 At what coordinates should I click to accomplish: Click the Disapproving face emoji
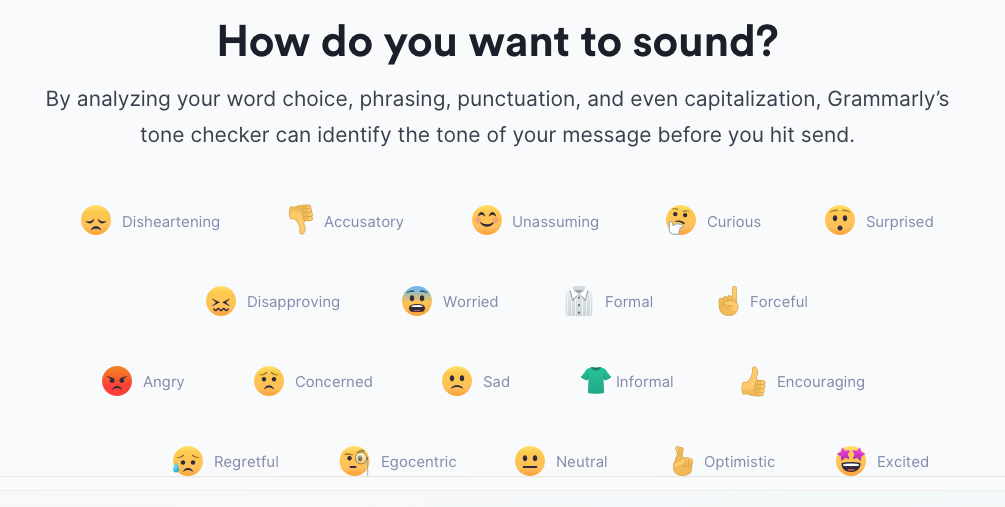pyautogui.click(x=221, y=301)
